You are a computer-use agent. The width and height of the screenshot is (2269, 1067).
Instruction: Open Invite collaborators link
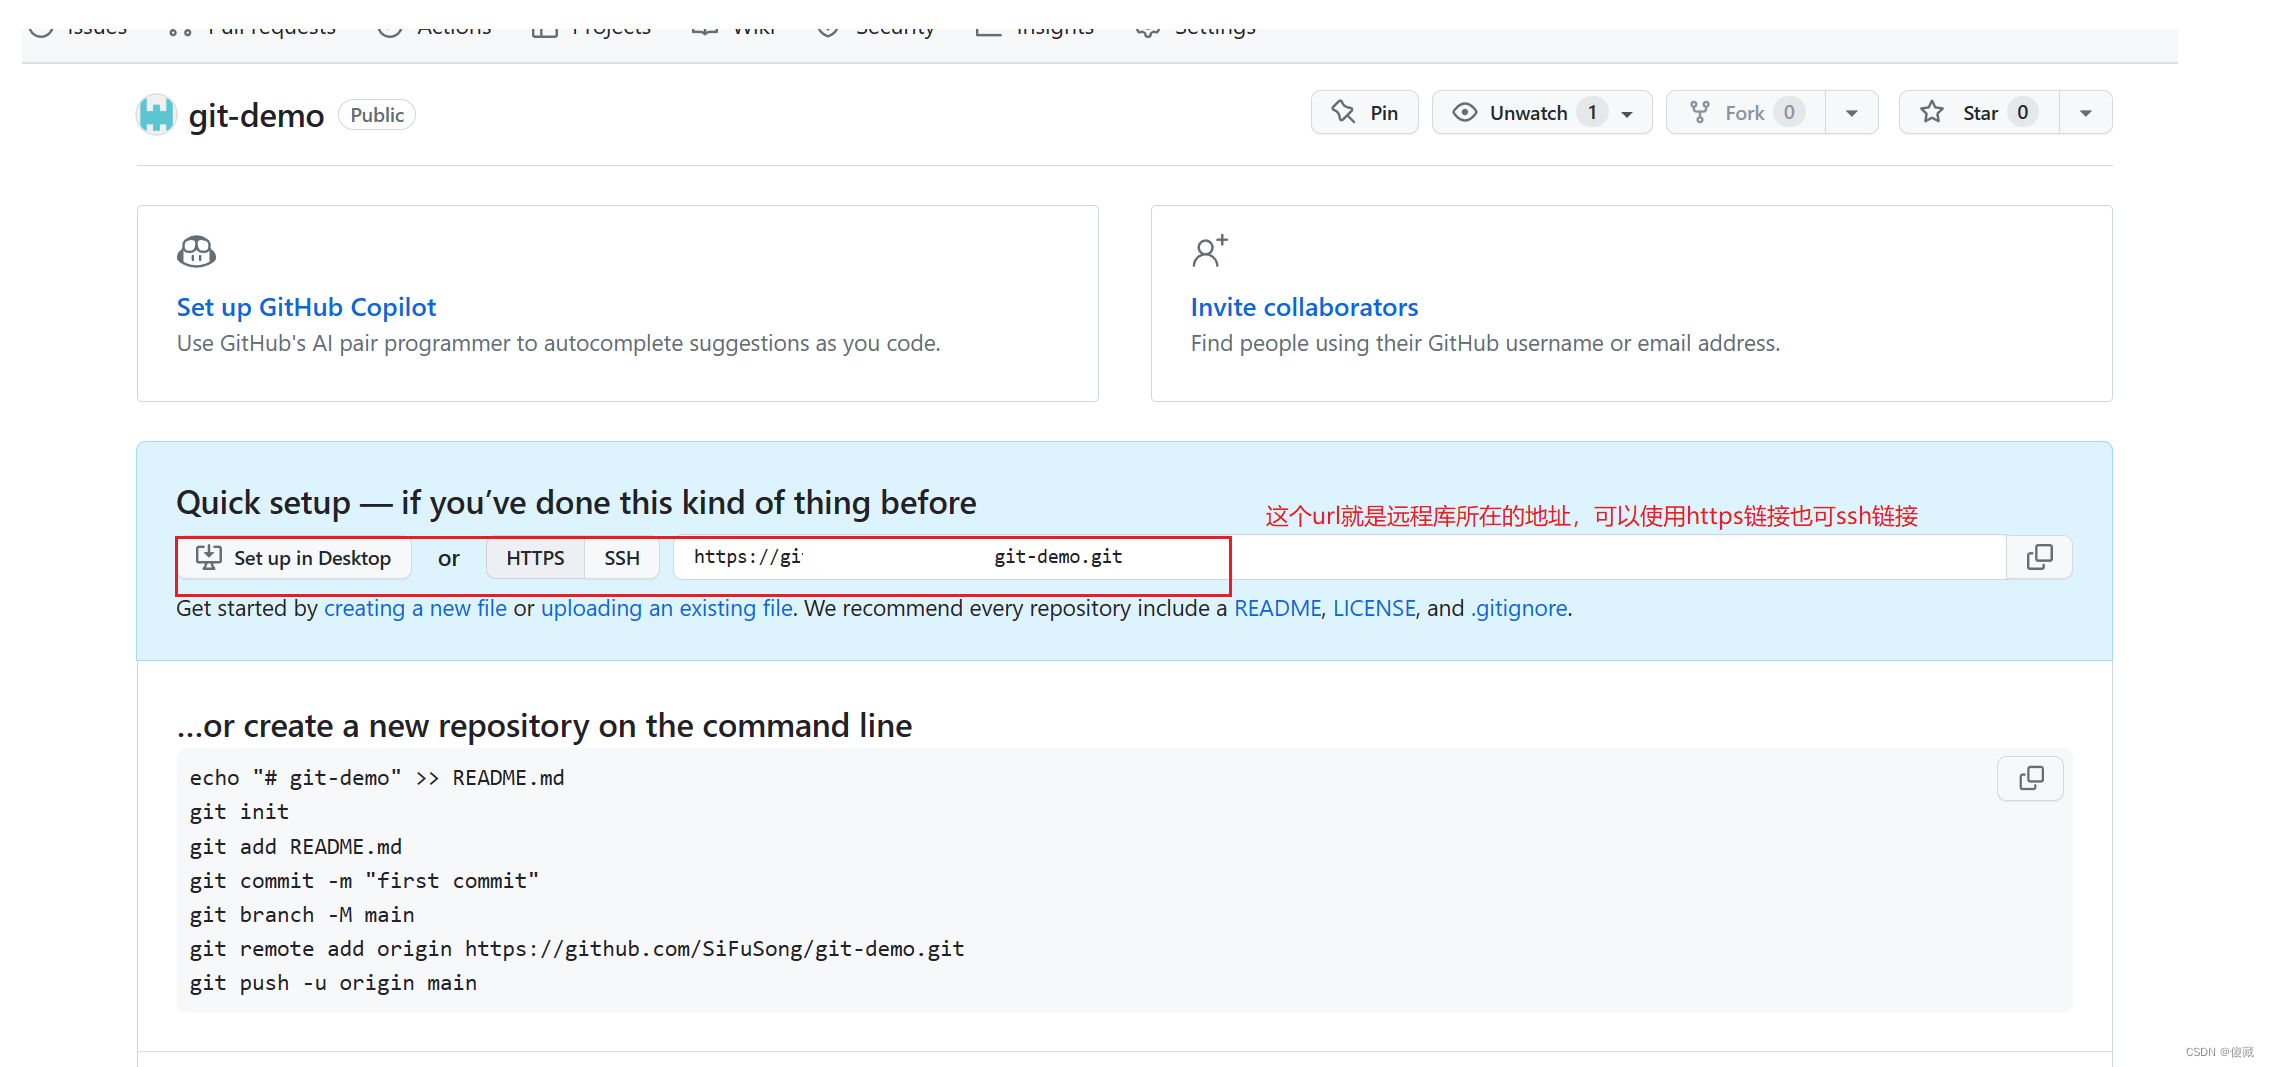1304,307
